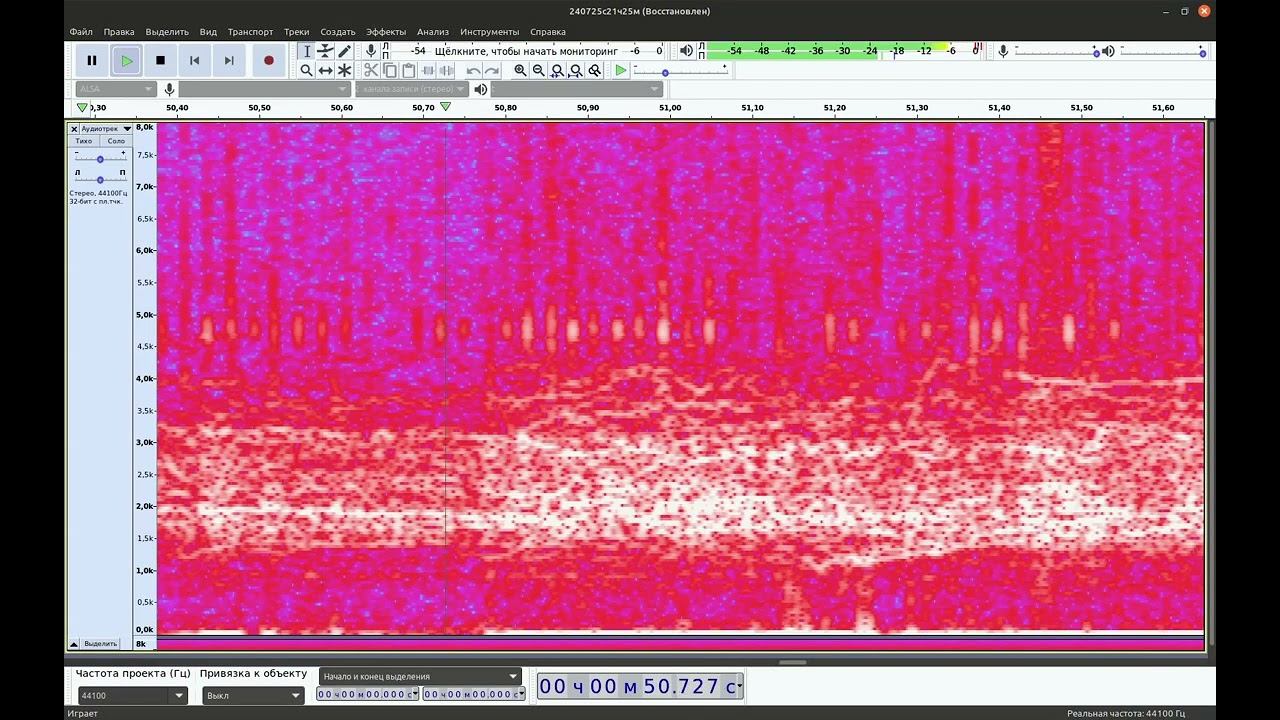This screenshot has width=1280, height=720.
Task: Adjust the track pan Л/П slider
Action: point(100,178)
